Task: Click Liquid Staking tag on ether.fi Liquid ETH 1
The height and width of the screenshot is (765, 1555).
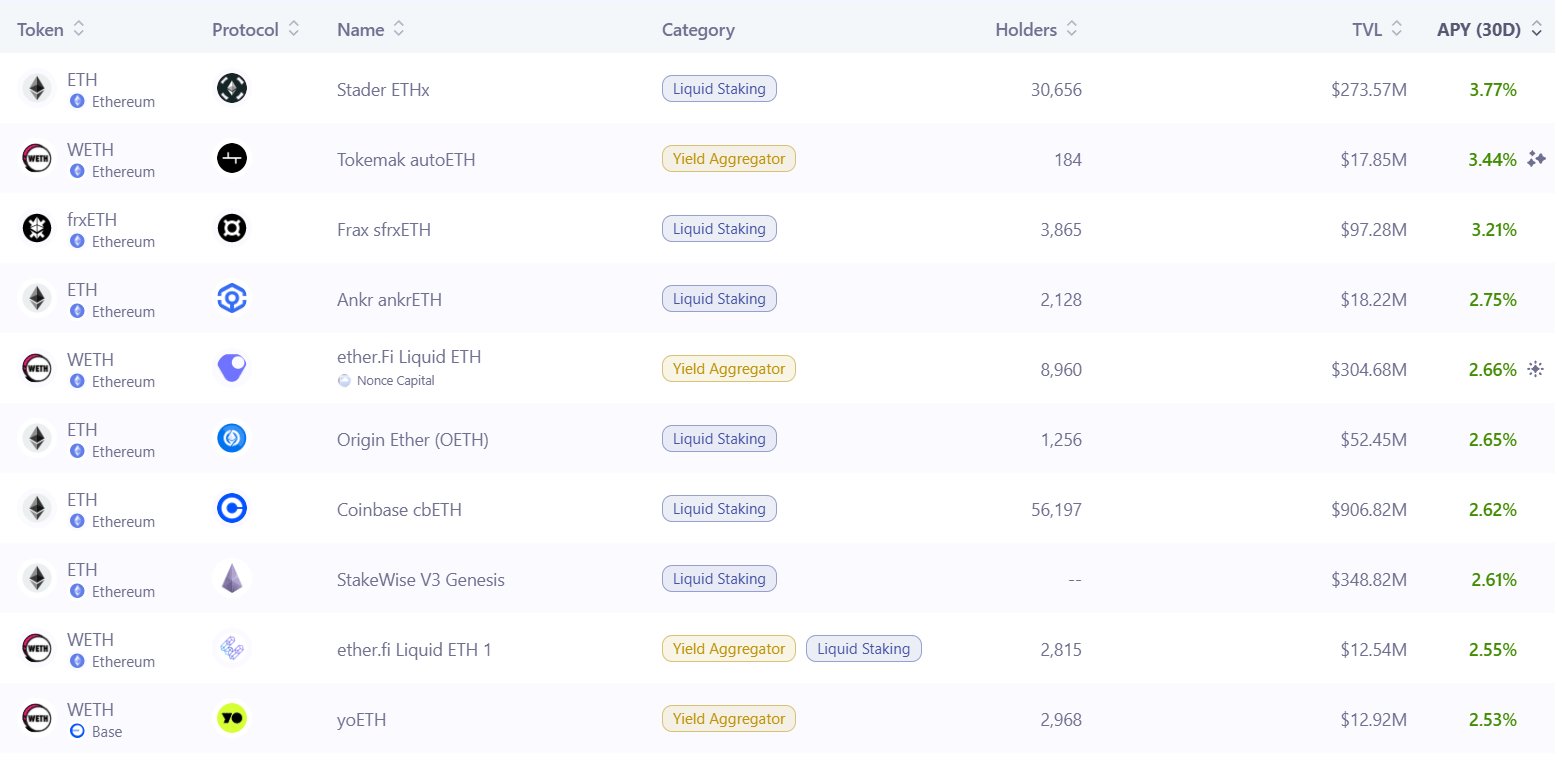Action: (x=864, y=649)
